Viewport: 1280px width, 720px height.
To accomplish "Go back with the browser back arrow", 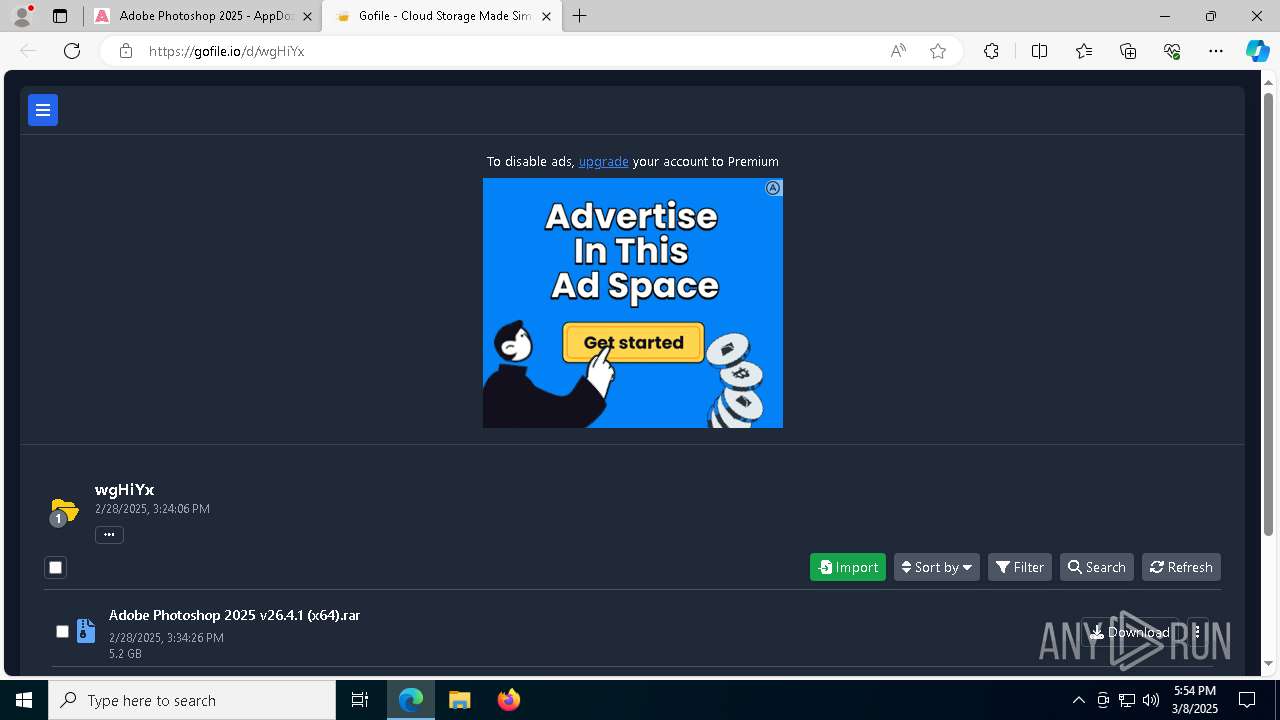I will tap(28, 51).
